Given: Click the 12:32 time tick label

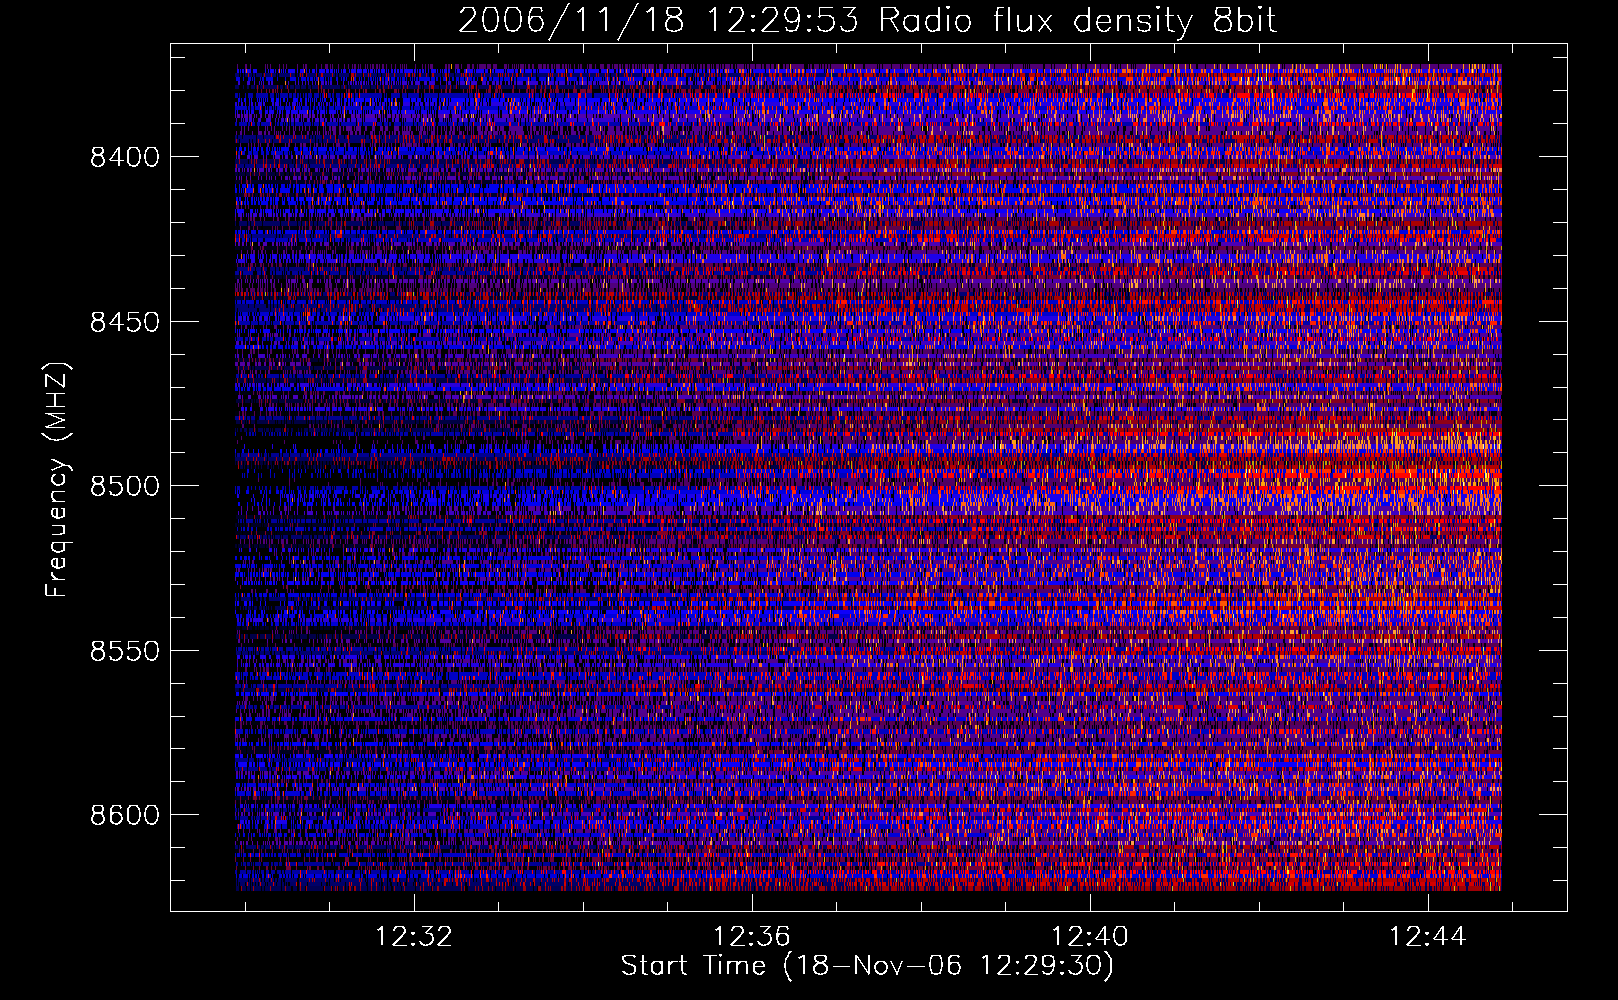Looking at the screenshot, I should 413,936.
